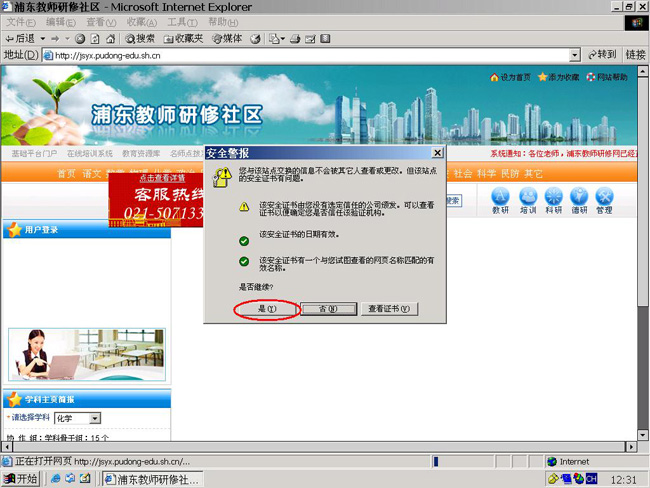Click the CH language indicator in tray
This screenshot has height=488, width=650.
[592, 479]
